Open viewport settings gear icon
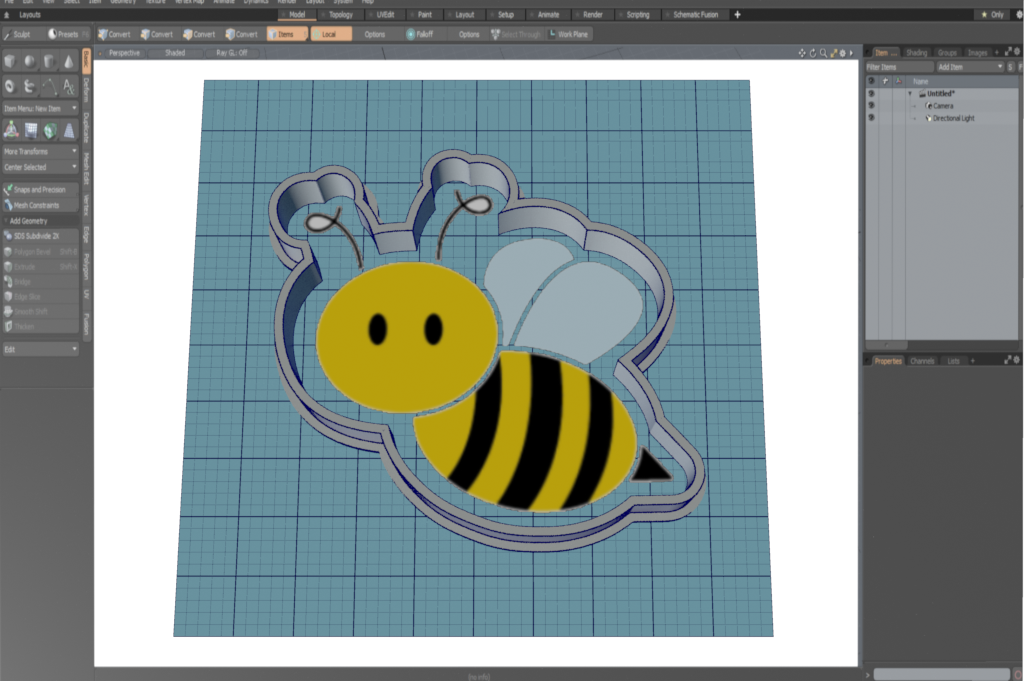The width and height of the screenshot is (1024, 681). point(842,52)
